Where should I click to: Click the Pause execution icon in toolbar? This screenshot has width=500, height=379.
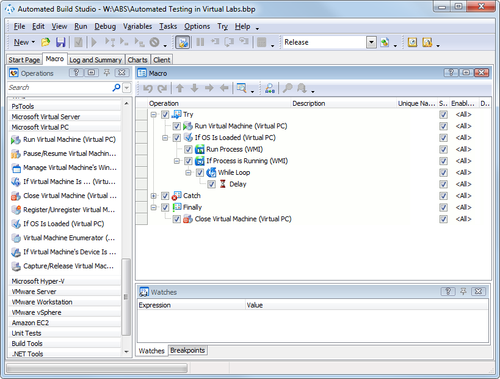pyautogui.click(x=200, y=42)
